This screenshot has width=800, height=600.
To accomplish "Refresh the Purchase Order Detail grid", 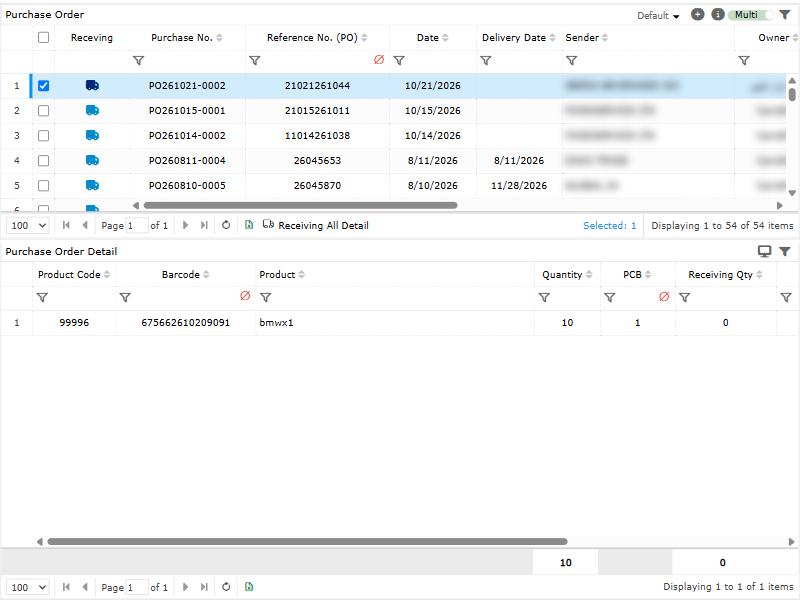I will click(x=226, y=587).
